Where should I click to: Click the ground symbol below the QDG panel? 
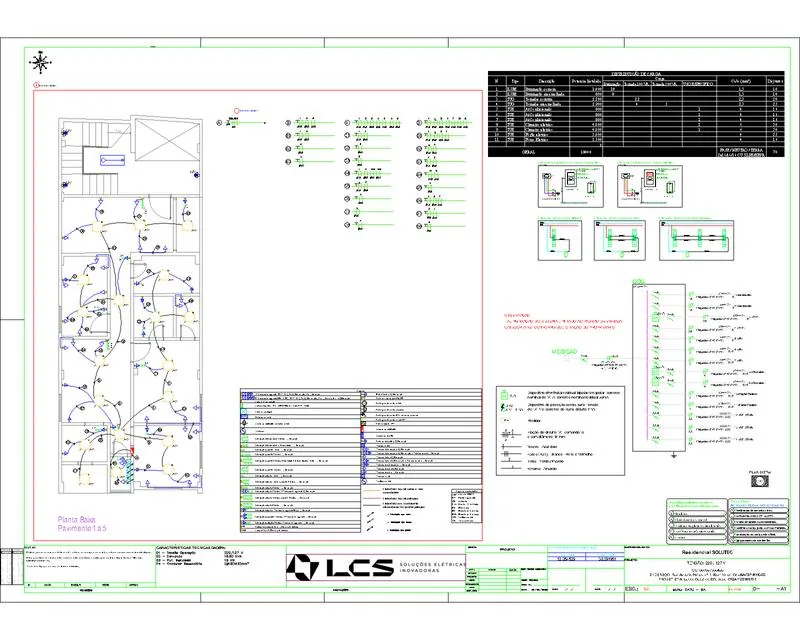click(x=673, y=455)
